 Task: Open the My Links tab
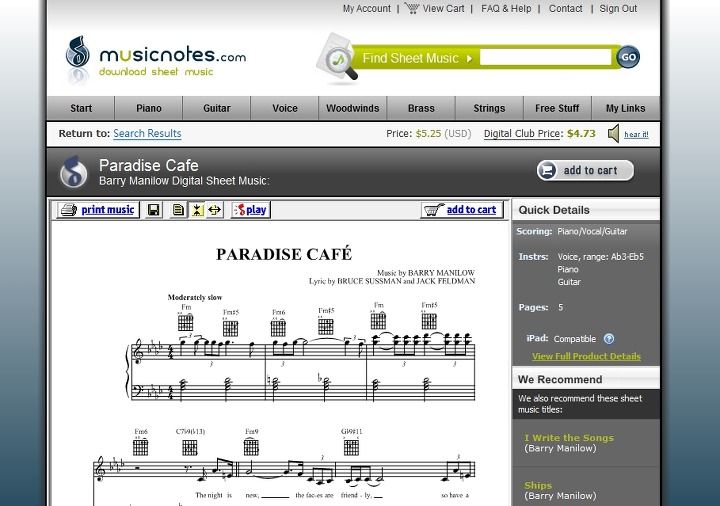pyautogui.click(x=625, y=108)
